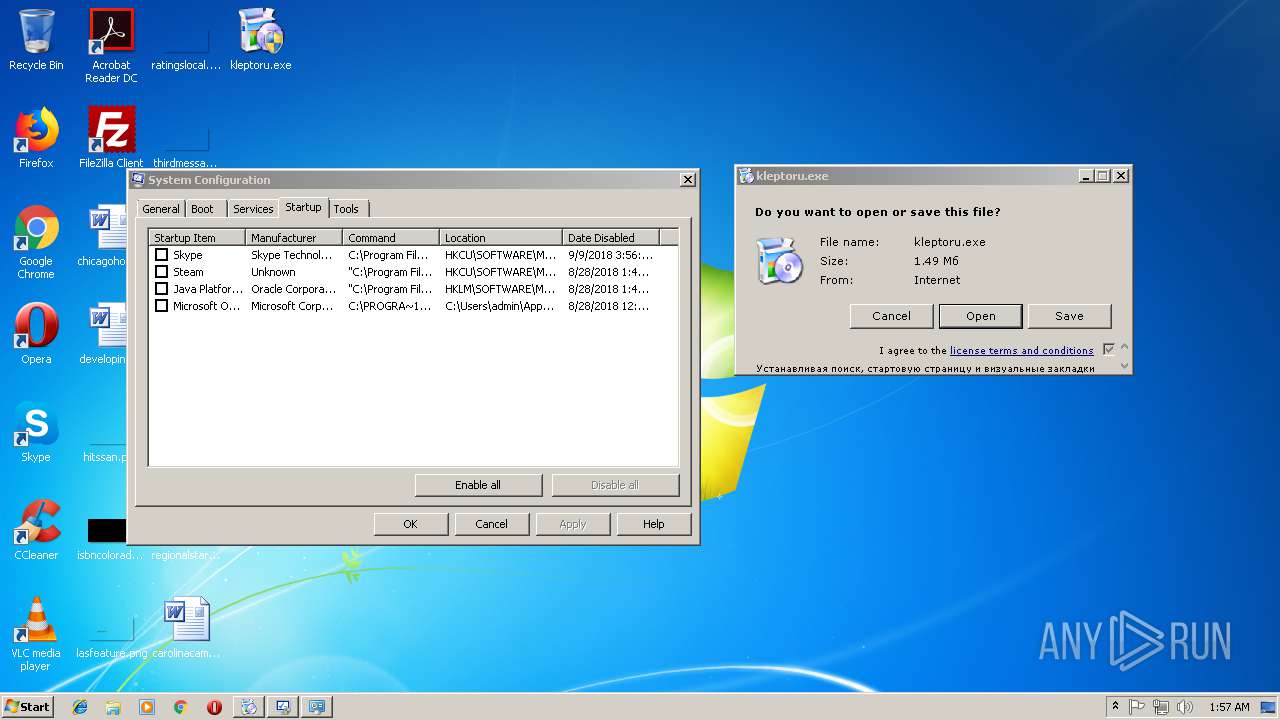Open the Tools tab
1280x720 pixels.
point(346,209)
